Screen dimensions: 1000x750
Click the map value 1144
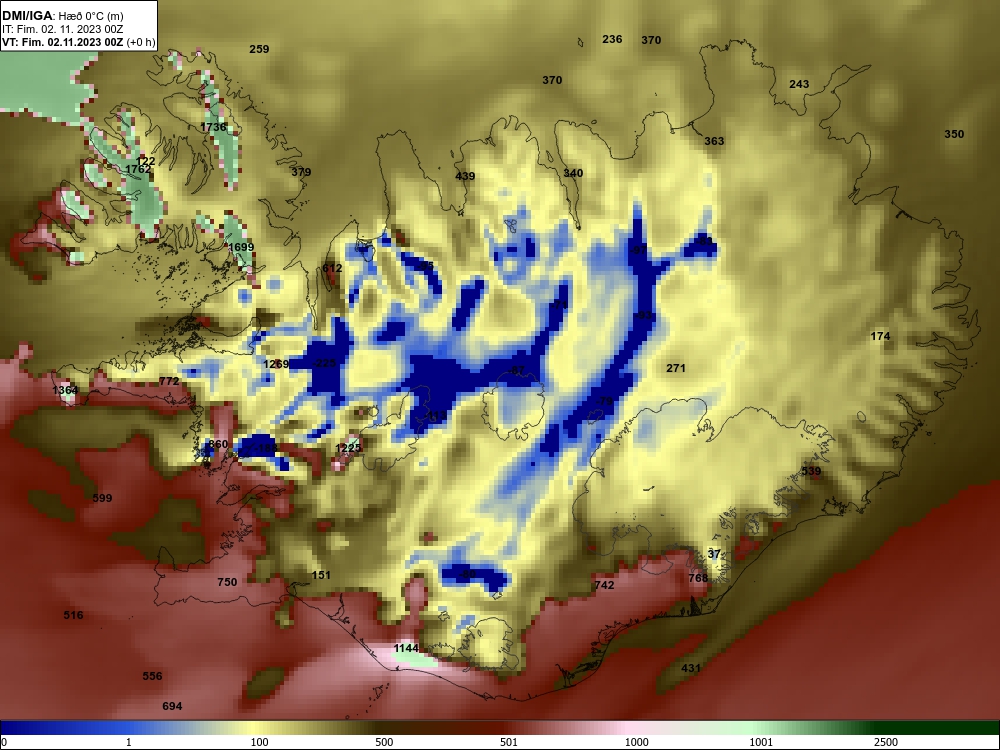(x=406, y=649)
